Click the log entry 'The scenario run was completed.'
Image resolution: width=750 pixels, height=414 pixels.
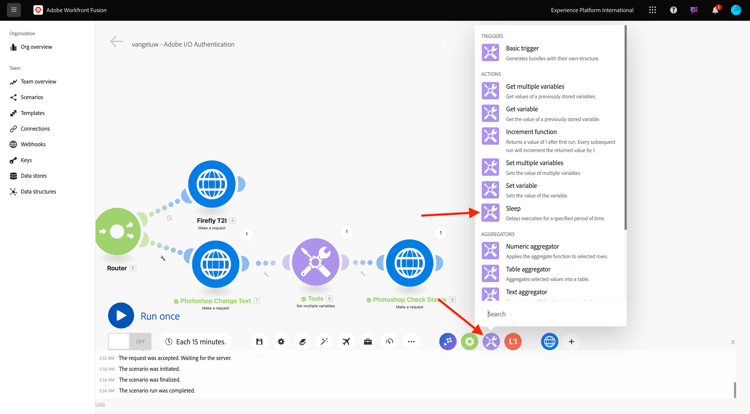(x=157, y=391)
